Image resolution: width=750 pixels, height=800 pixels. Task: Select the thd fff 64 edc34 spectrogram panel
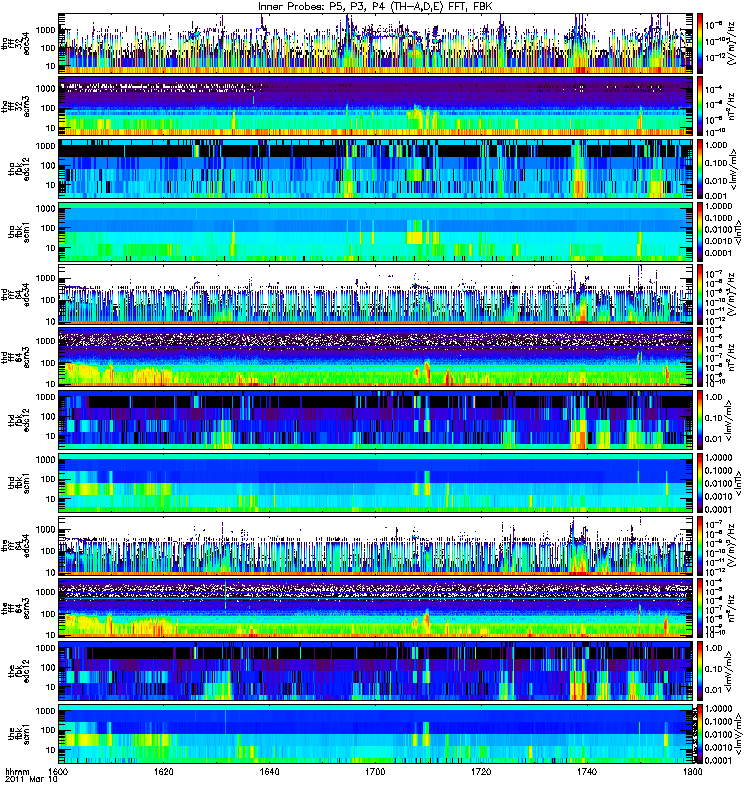376,294
